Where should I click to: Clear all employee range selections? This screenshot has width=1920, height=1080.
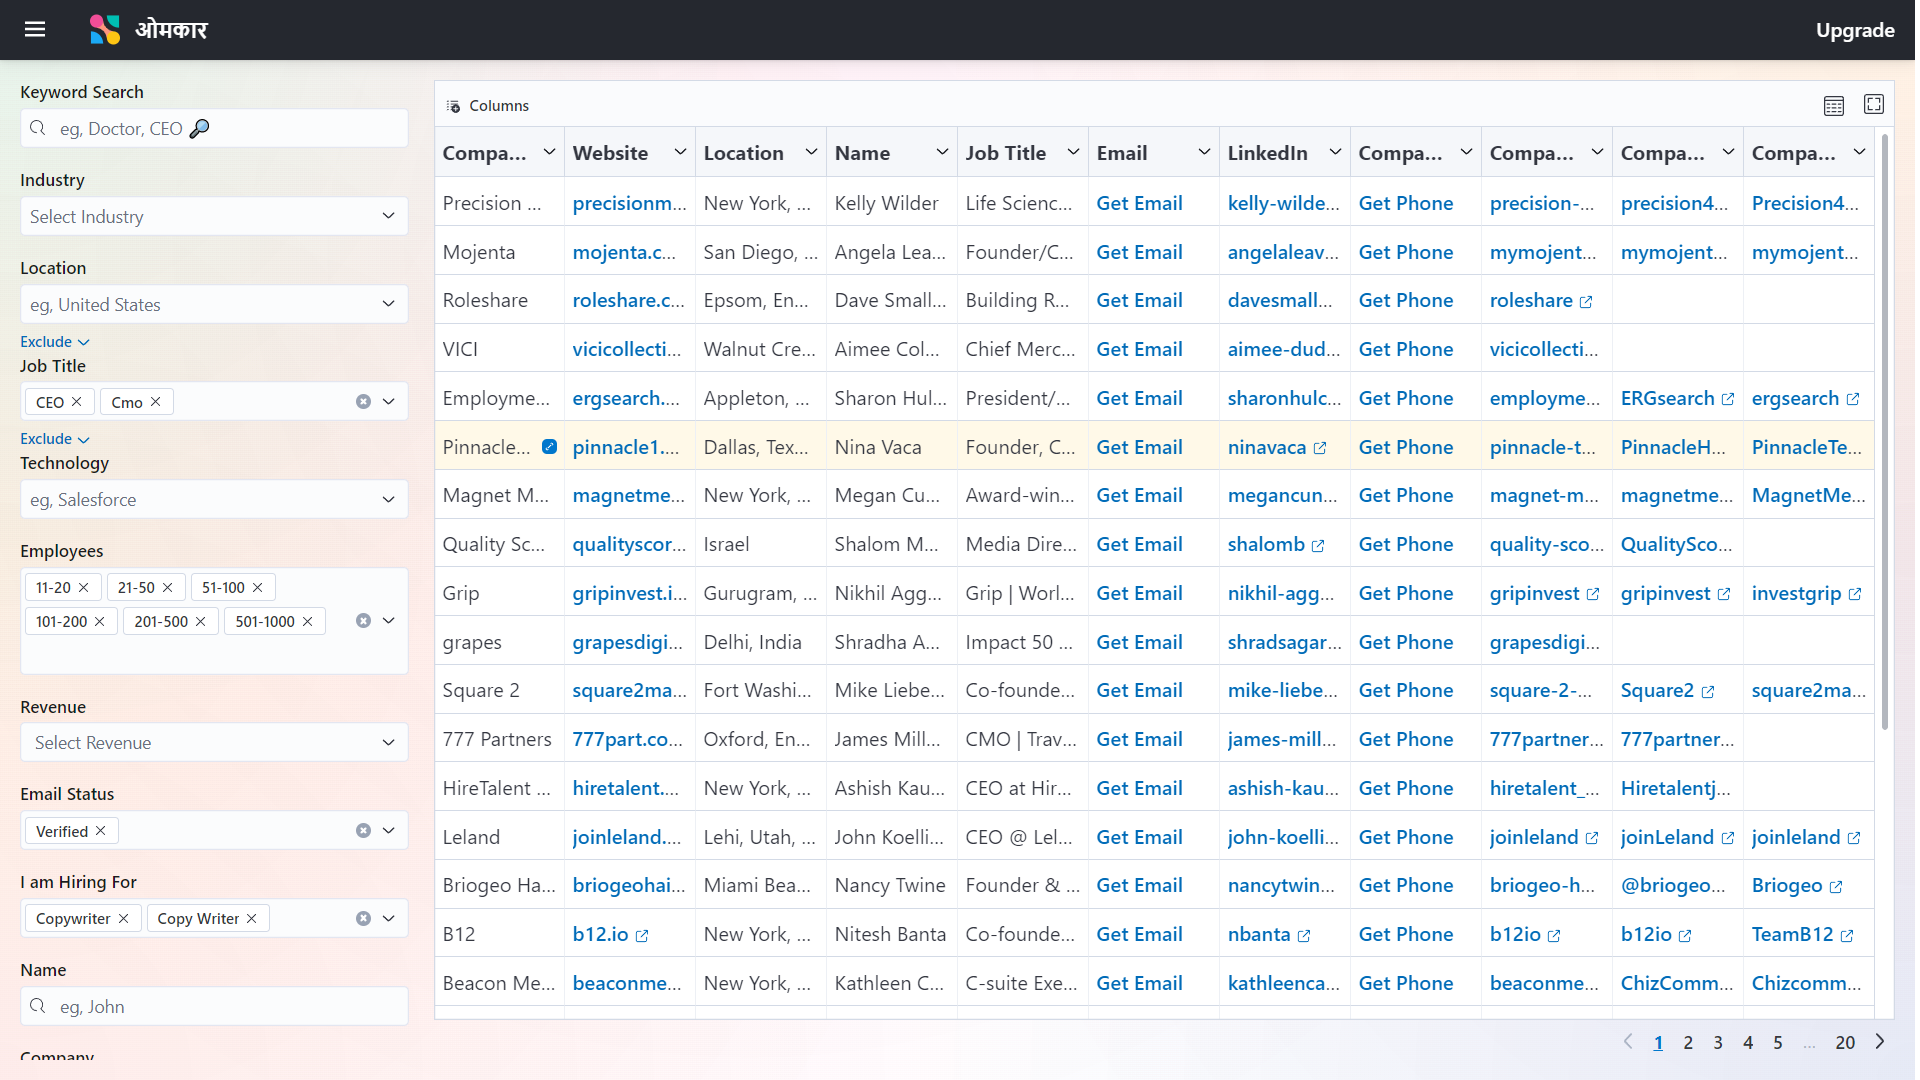click(x=363, y=620)
